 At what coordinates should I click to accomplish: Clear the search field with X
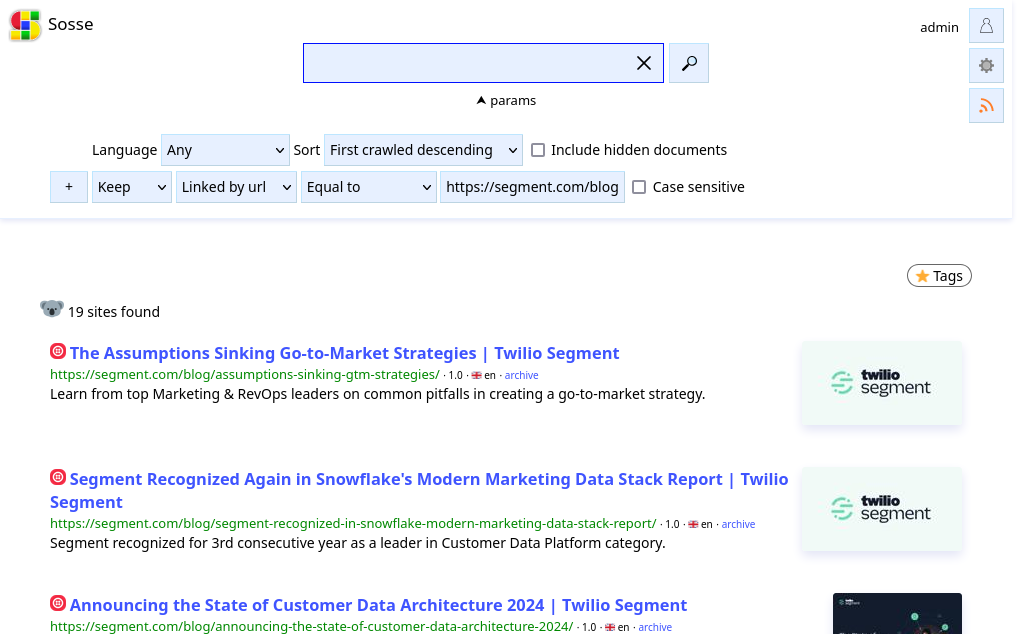(x=644, y=63)
